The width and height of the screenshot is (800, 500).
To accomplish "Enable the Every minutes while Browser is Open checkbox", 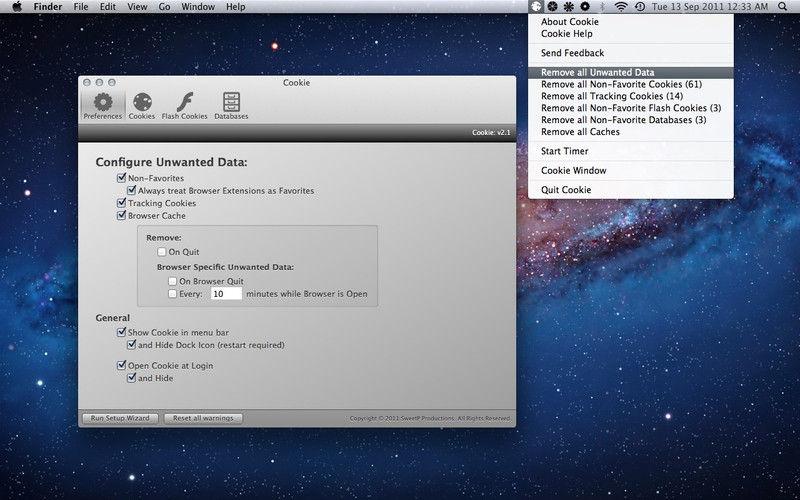I will pyautogui.click(x=172, y=294).
